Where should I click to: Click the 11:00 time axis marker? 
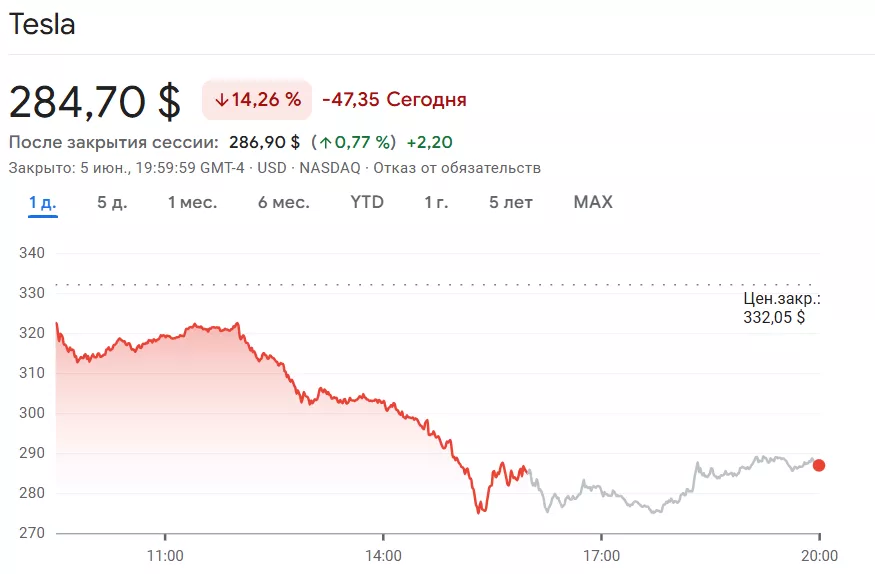click(165, 555)
